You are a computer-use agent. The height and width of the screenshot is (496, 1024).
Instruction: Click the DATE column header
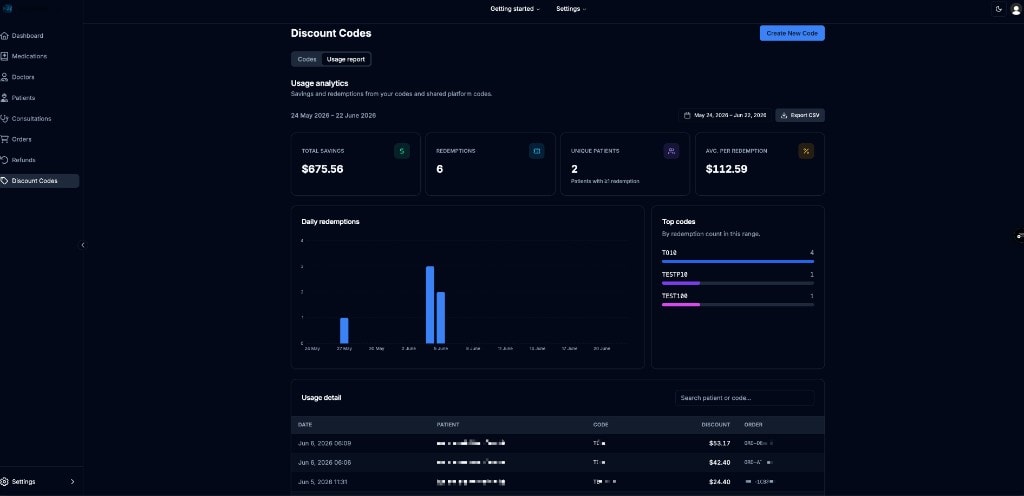[x=305, y=425]
